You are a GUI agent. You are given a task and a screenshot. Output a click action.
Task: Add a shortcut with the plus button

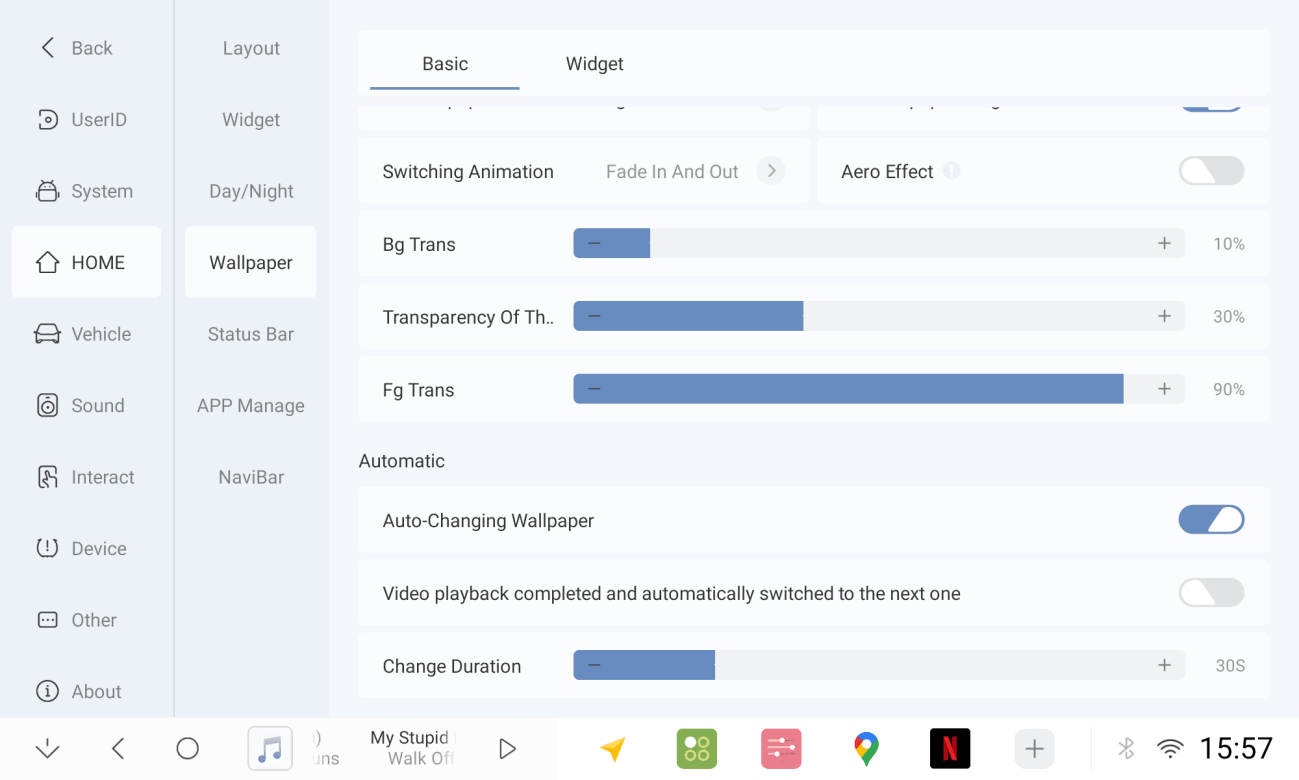1034,748
